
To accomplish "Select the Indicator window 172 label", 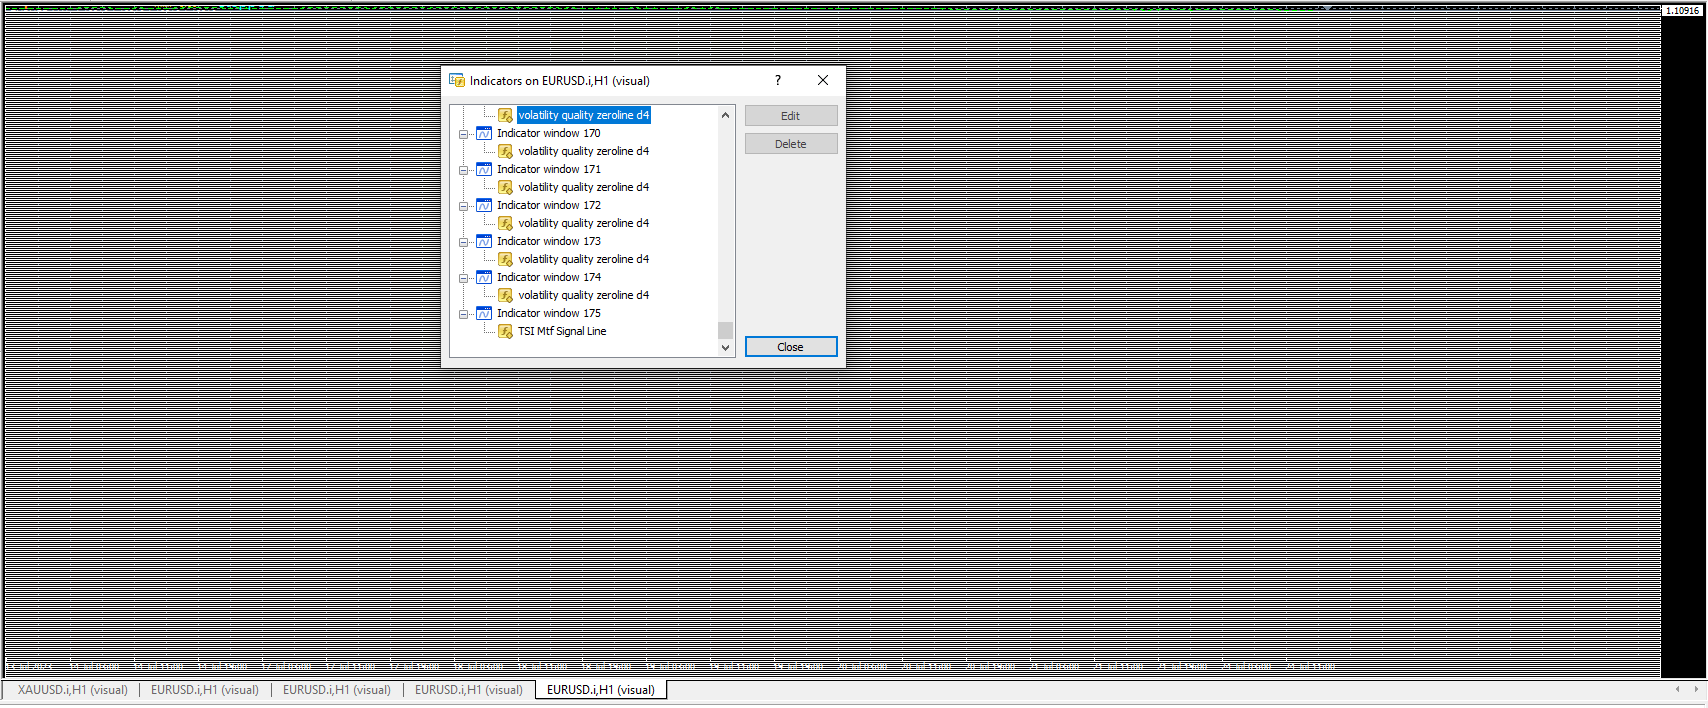I will pos(549,205).
